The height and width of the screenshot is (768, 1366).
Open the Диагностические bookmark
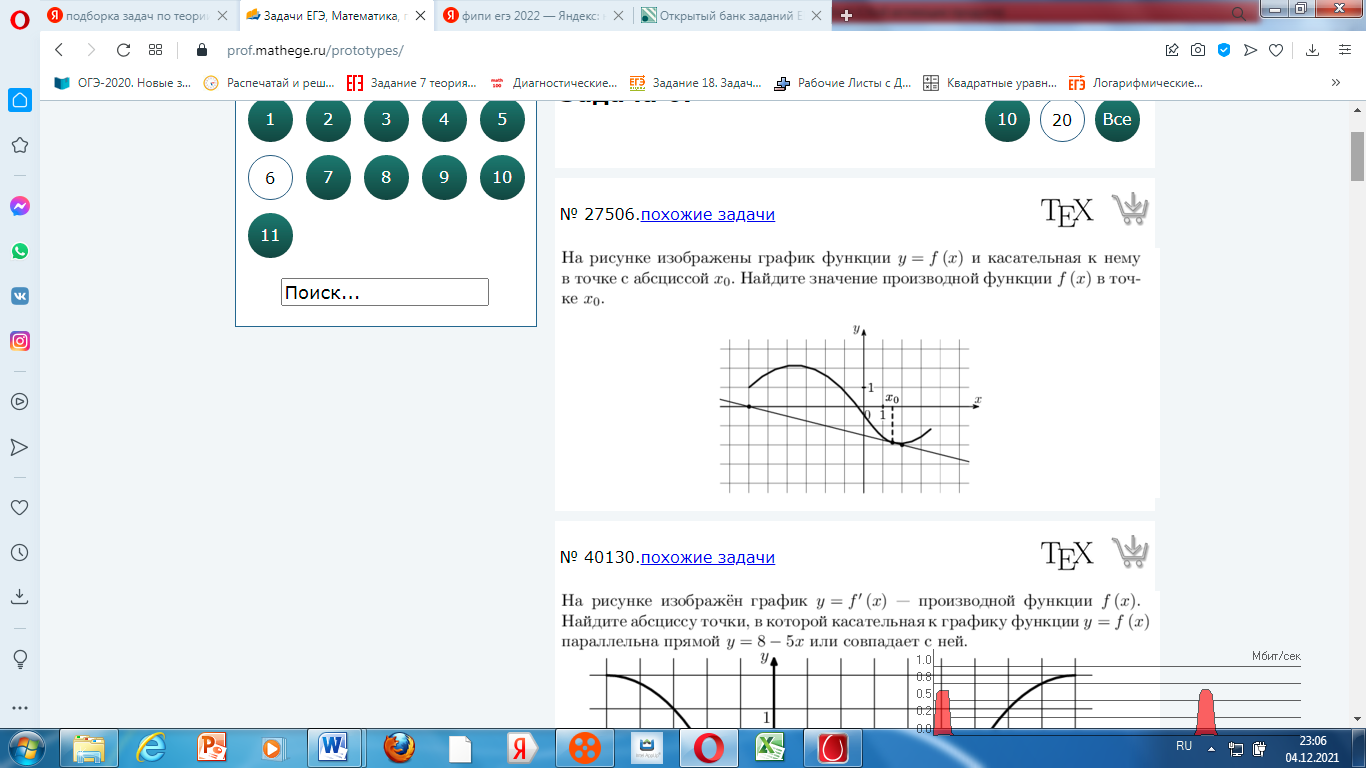[553, 83]
